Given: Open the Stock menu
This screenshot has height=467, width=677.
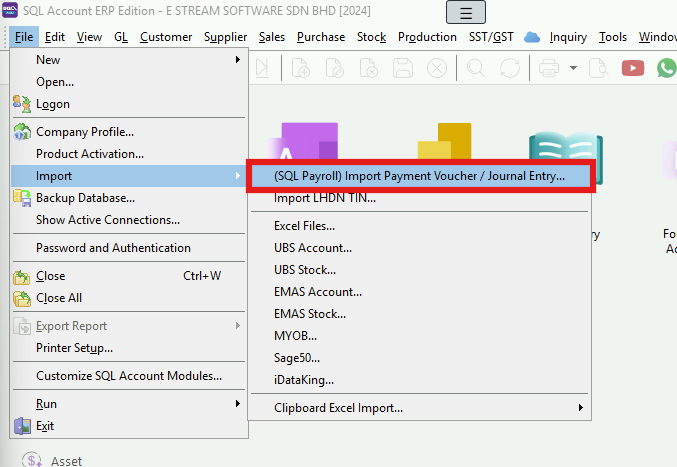Looking at the screenshot, I should point(371,37).
